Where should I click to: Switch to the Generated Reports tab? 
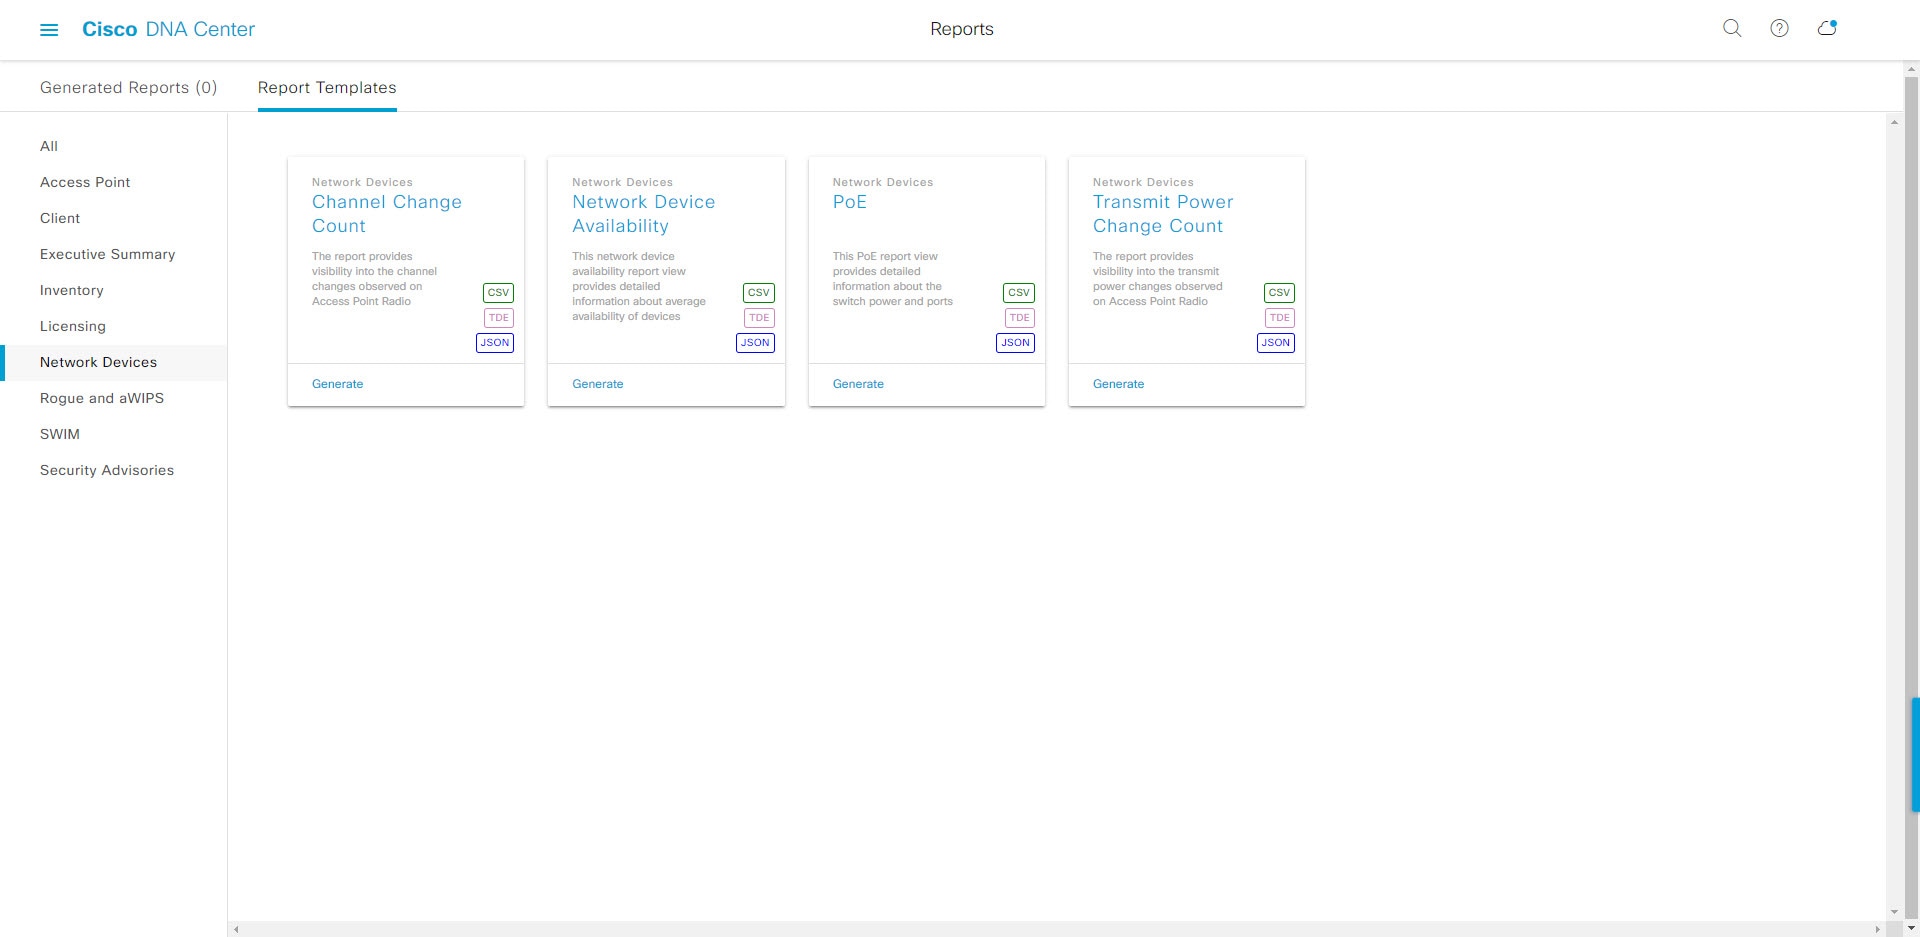click(x=129, y=87)
